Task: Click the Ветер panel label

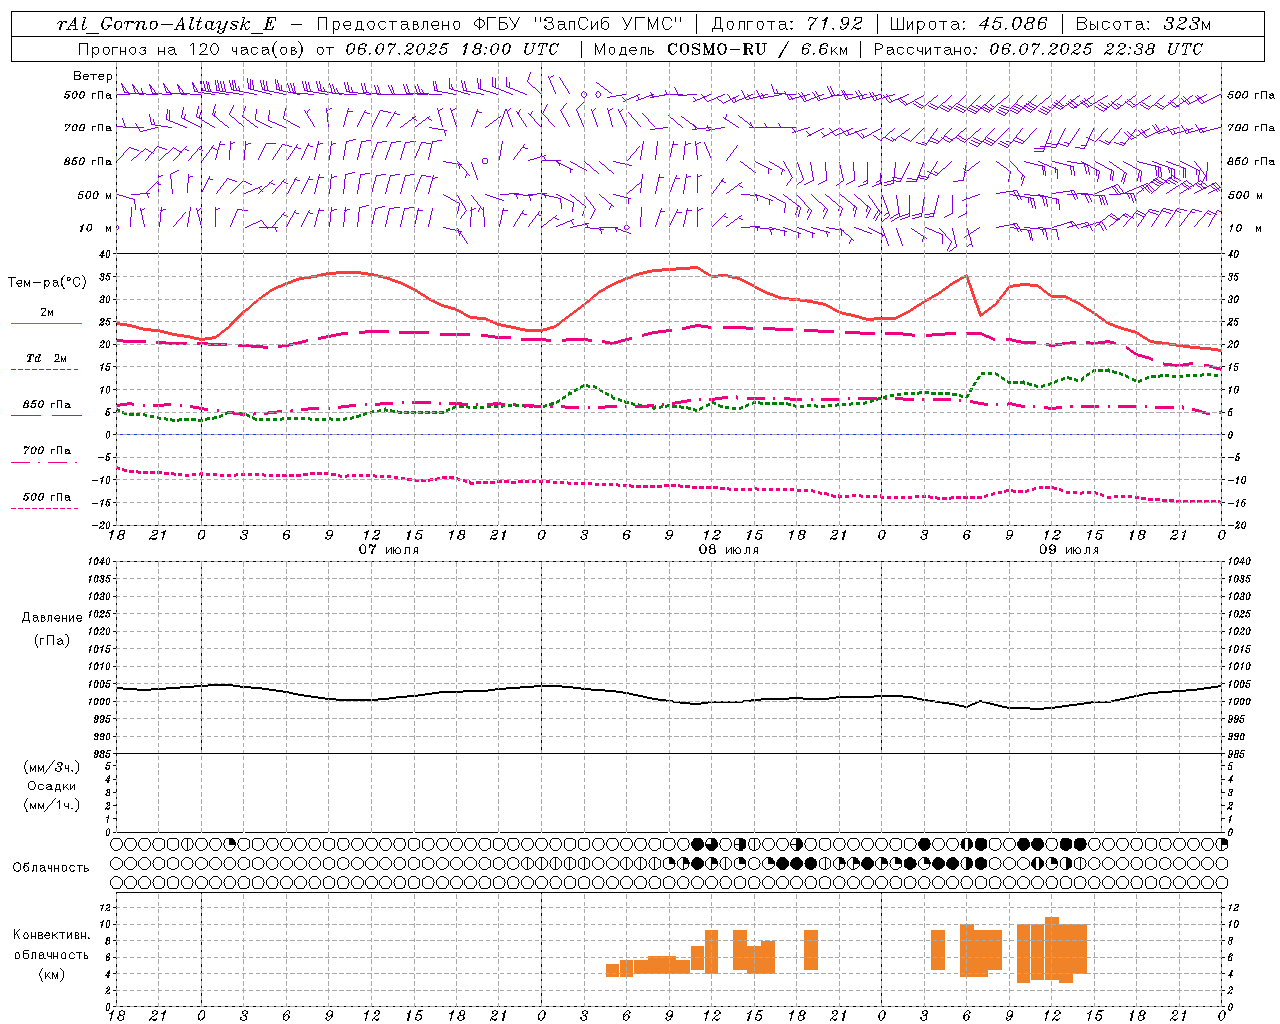Action: pyautogui.click(x=92, y=76)
